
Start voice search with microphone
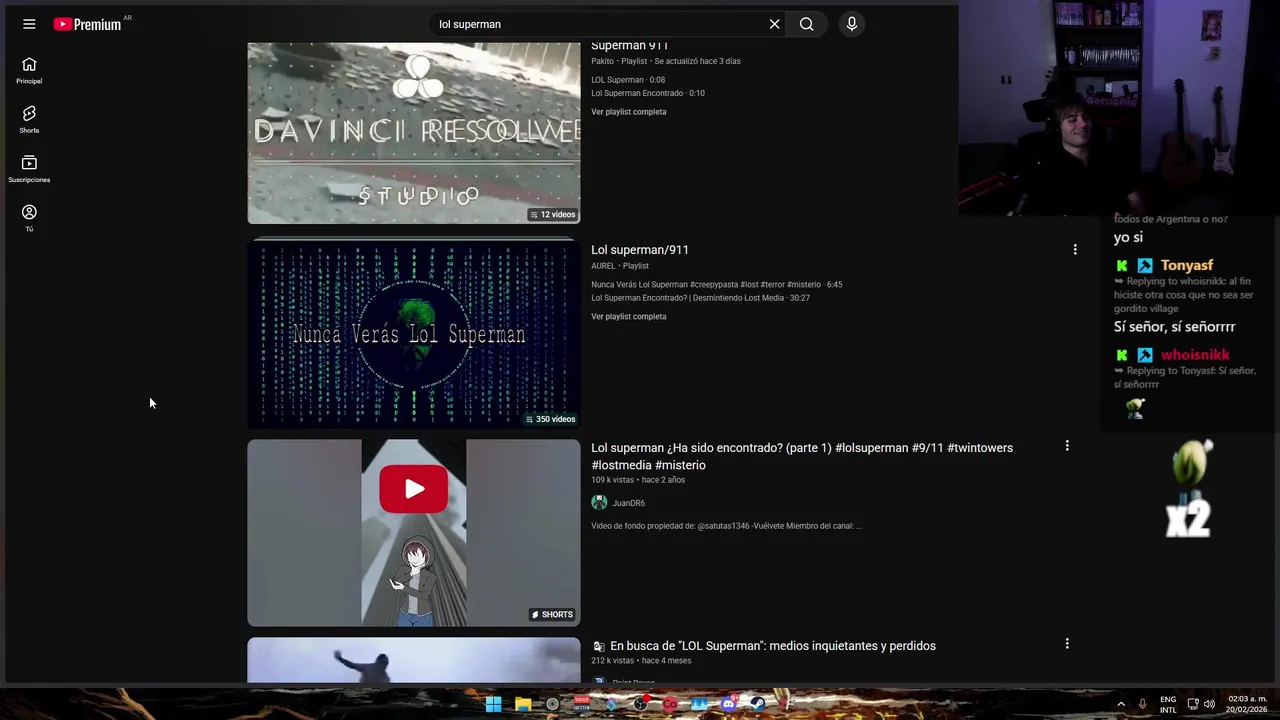[851, 24]
